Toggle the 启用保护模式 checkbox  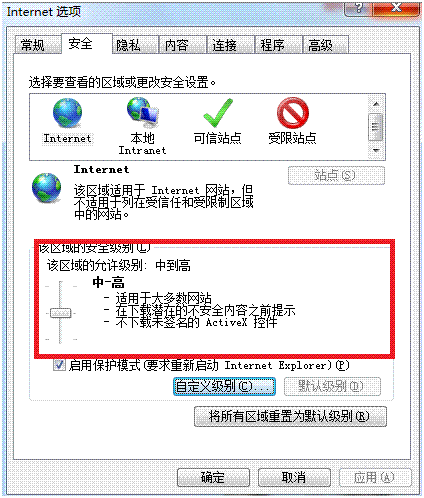(x=59, y=365)
